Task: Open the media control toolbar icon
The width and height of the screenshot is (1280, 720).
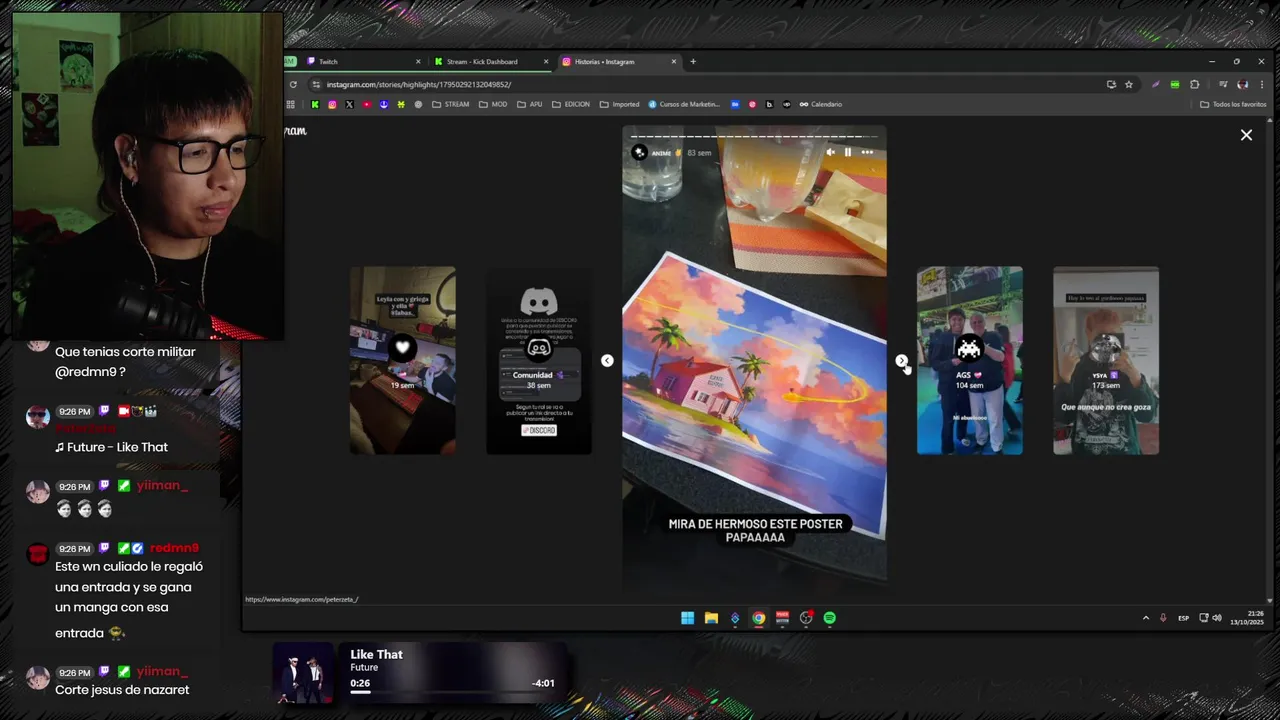Action: click(1223, 85)
